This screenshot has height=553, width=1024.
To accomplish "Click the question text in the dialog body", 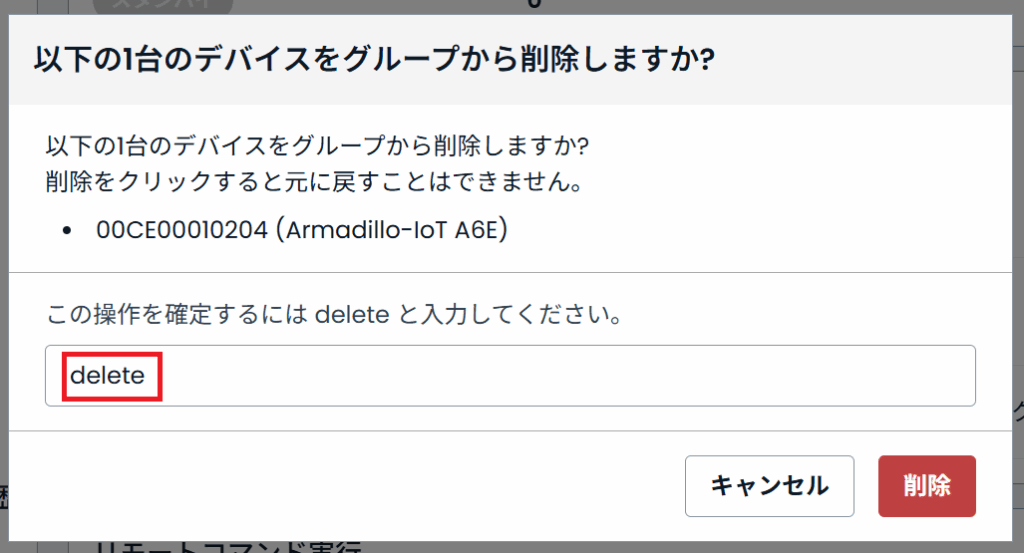I will pos(318,146).
